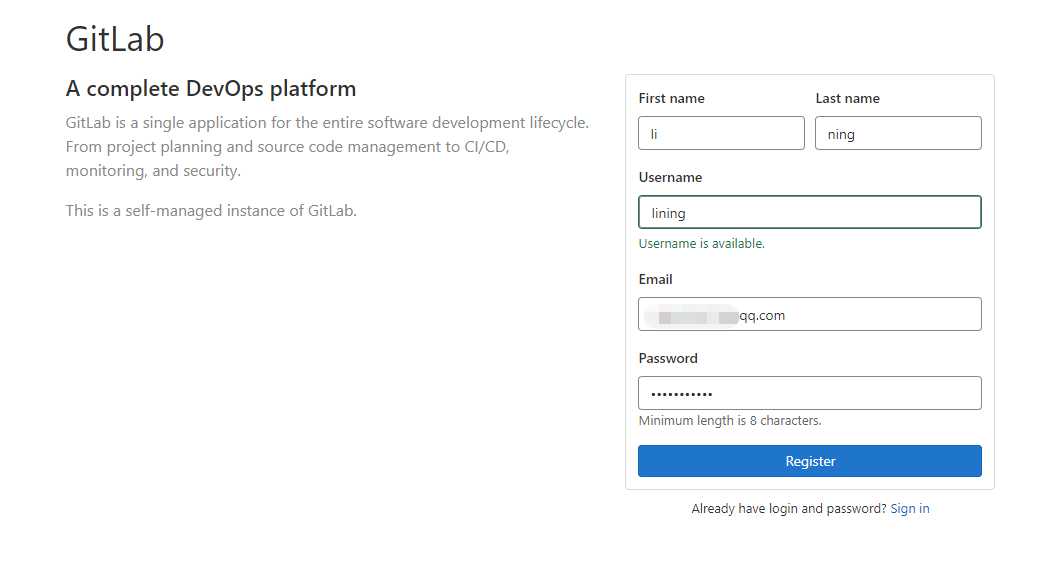Click the "Minimum length is 8 characters" hint

point(729,421)
